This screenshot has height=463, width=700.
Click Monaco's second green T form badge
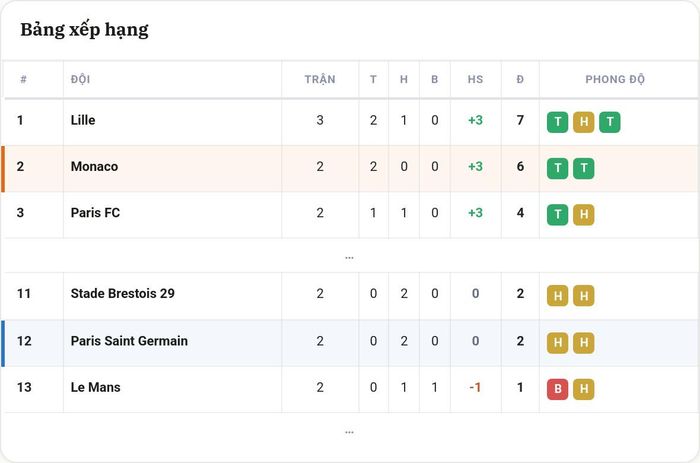point(583,168)
